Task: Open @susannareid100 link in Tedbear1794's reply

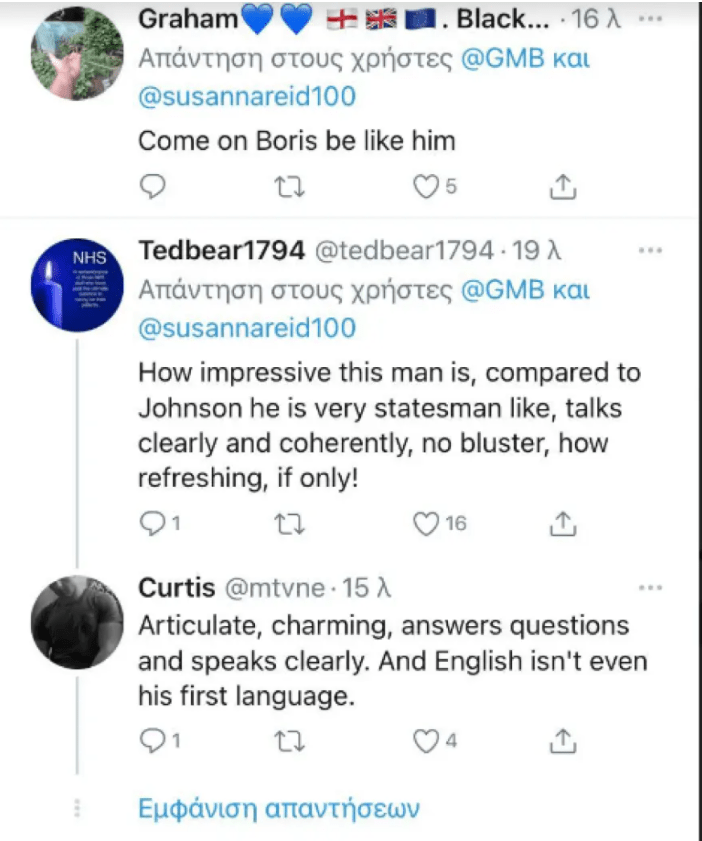Action: pos(247,328)
